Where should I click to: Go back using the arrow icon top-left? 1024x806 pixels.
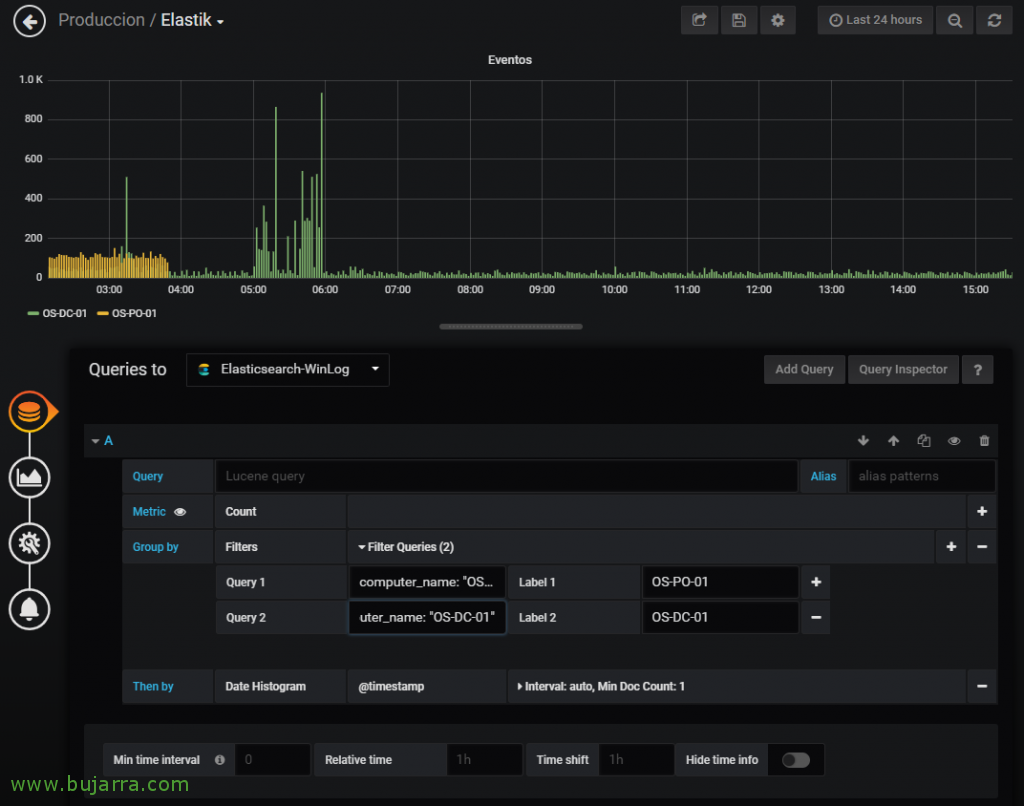(29, 20)
